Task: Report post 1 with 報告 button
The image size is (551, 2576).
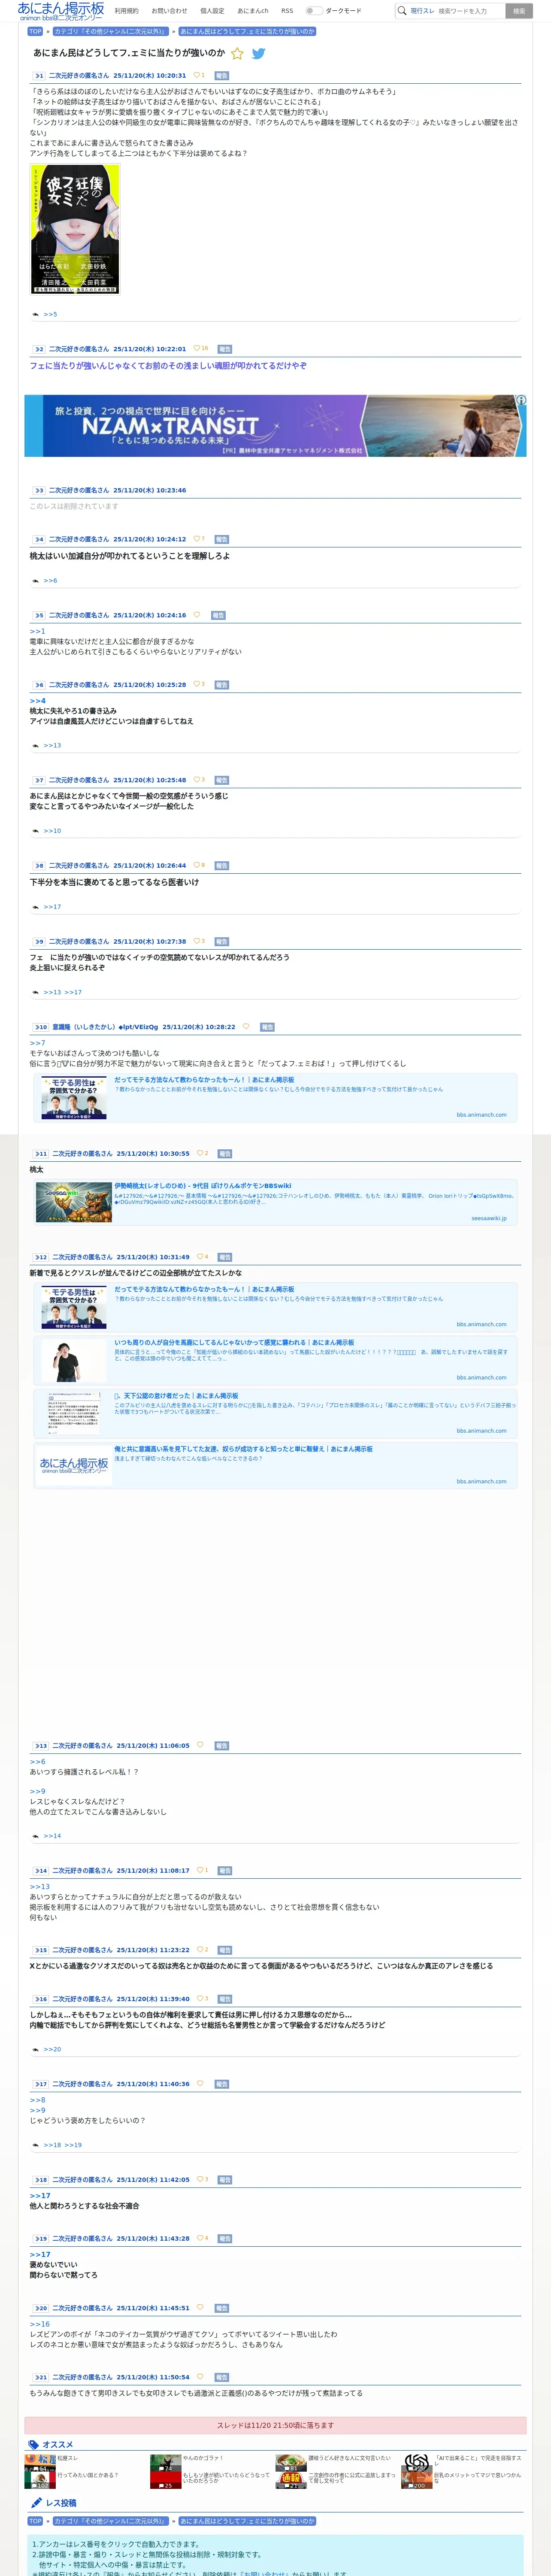Action: coord(222,75)
